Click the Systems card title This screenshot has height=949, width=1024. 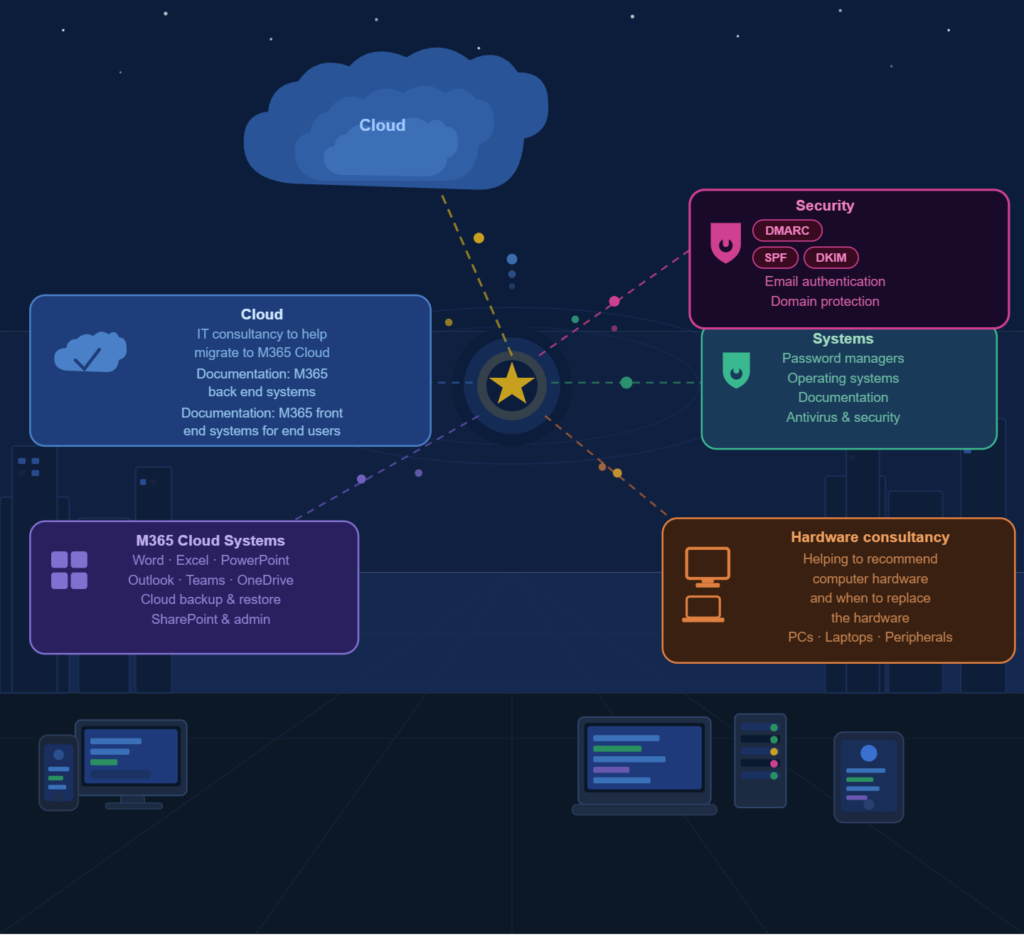(x=843, y=339)
